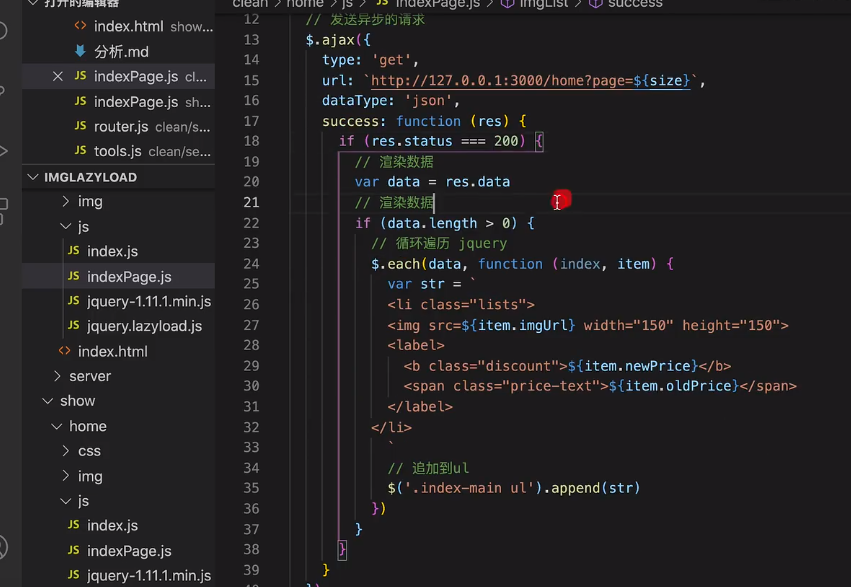The width and height of the screenshot is (851, 587).
Task: Click the dataType: 'json' line
Action: coord(391,101)
